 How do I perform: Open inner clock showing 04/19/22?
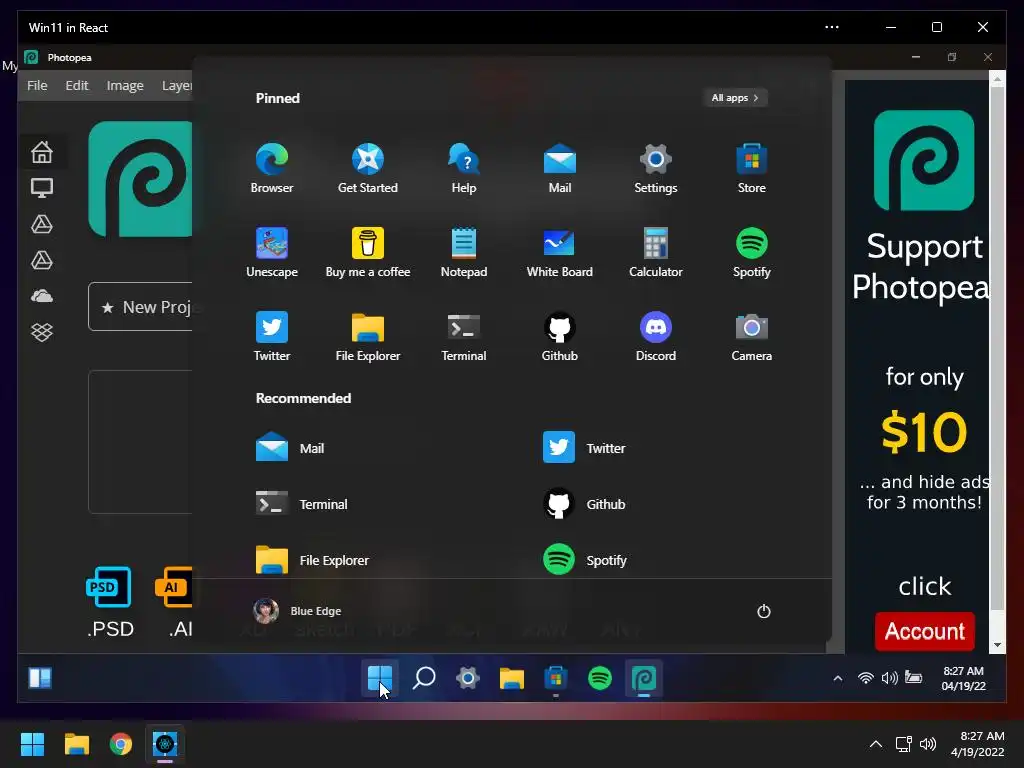(x=963, y=679)
